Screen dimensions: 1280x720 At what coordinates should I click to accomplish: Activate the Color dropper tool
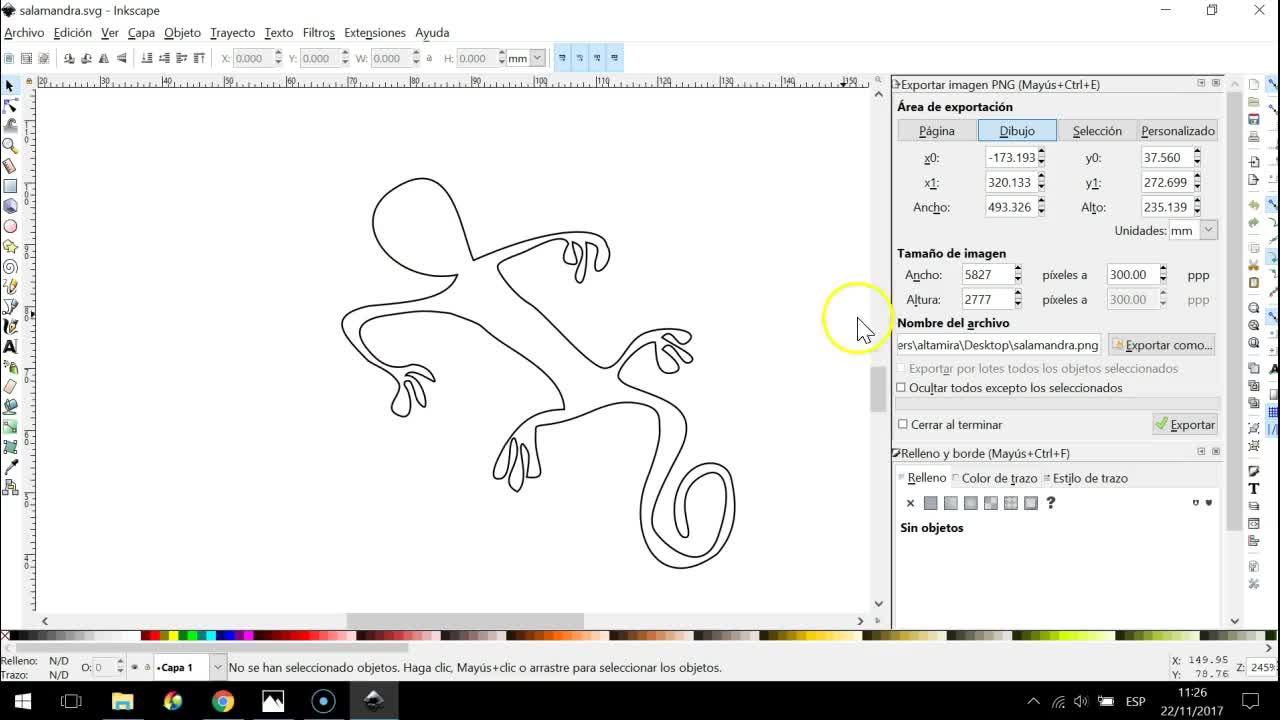coord(10,467)
